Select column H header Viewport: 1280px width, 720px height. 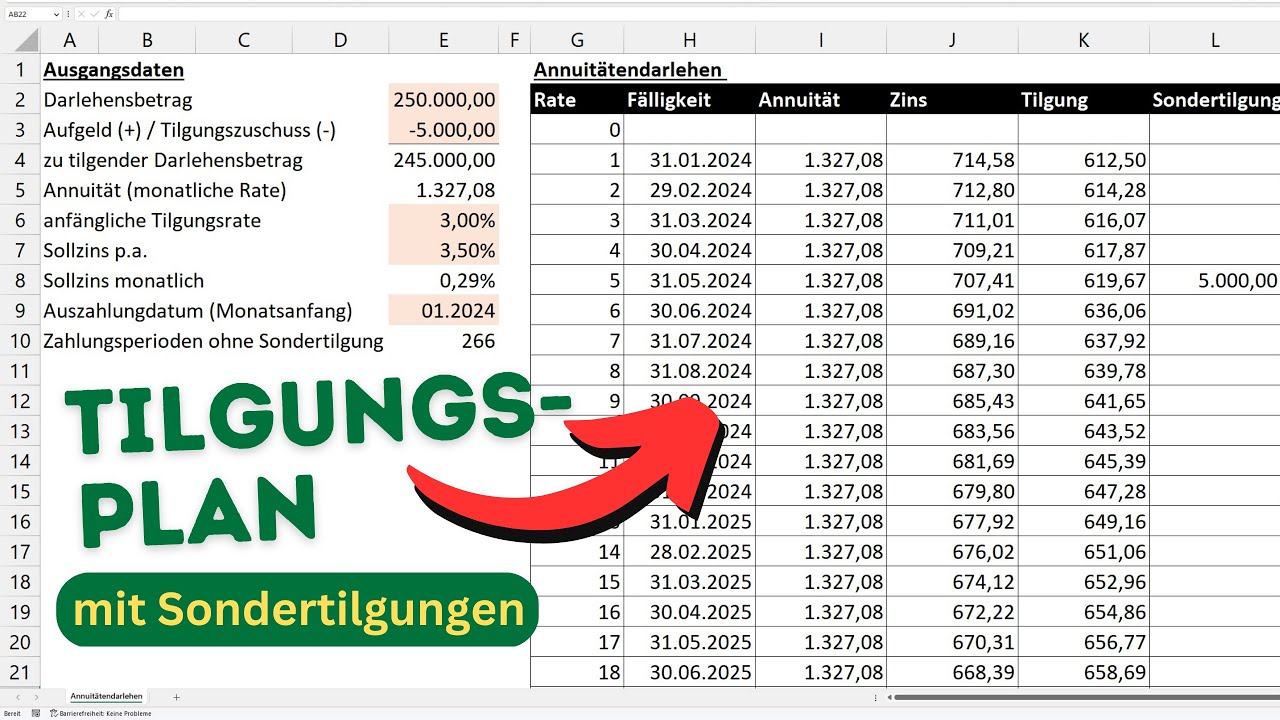[x=689, y=40]
